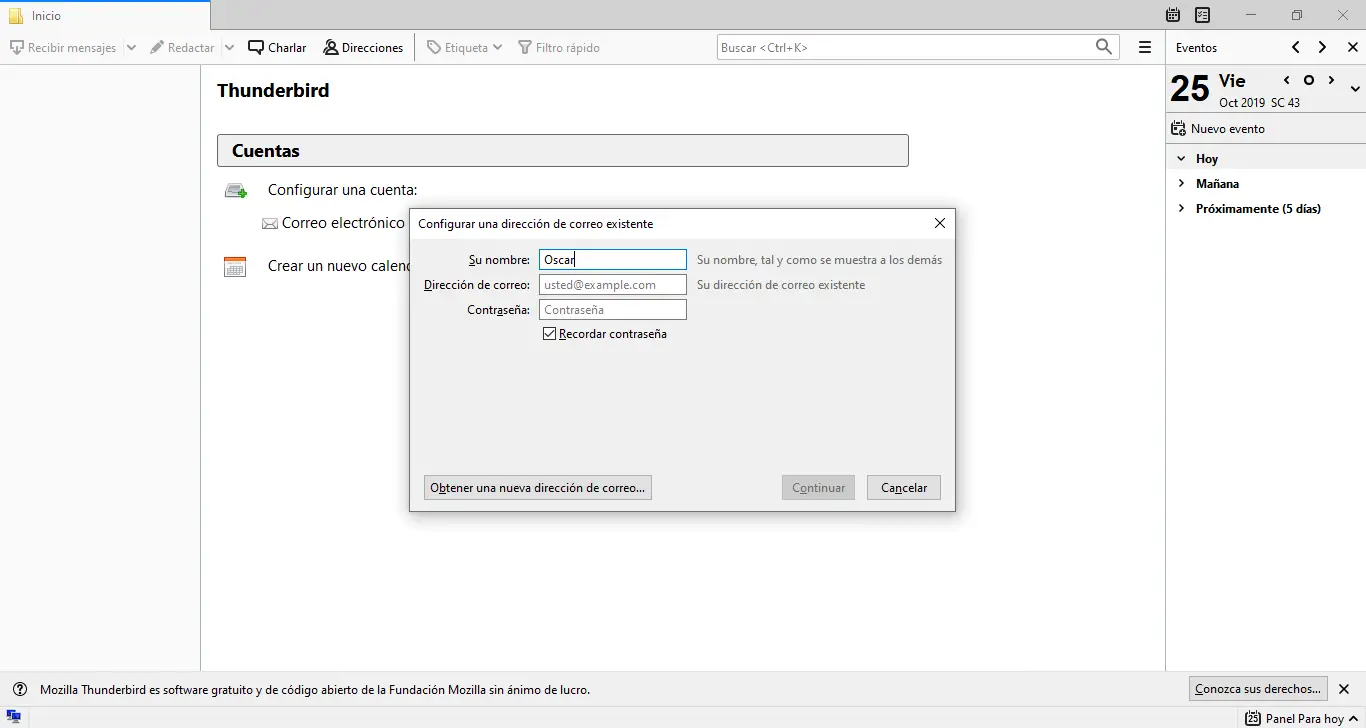
Task: Dismiss the Mozilla notification bar
Action: pyautogui.click(x=1345, y=689)
